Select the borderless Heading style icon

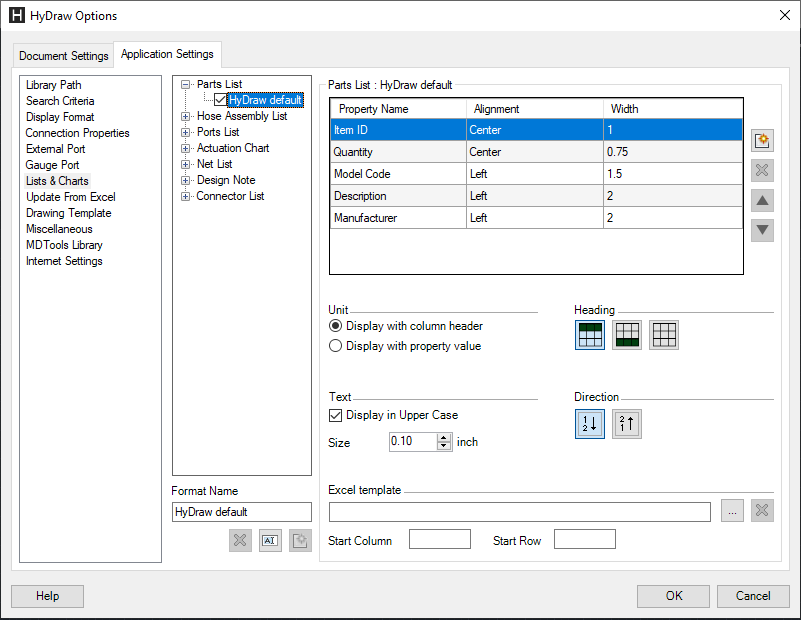(663, 335)
